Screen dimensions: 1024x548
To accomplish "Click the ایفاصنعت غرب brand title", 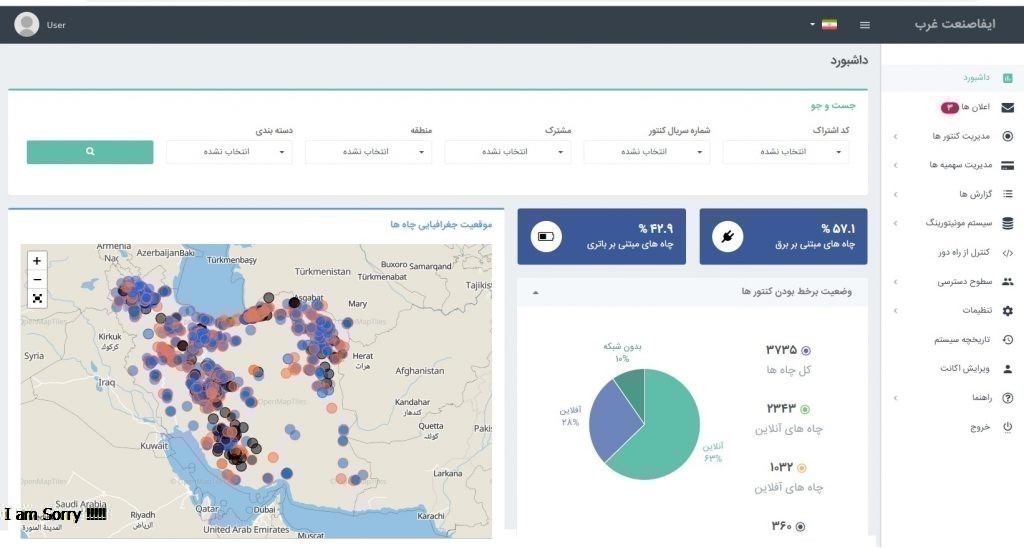I will click(x=955, y=24).
